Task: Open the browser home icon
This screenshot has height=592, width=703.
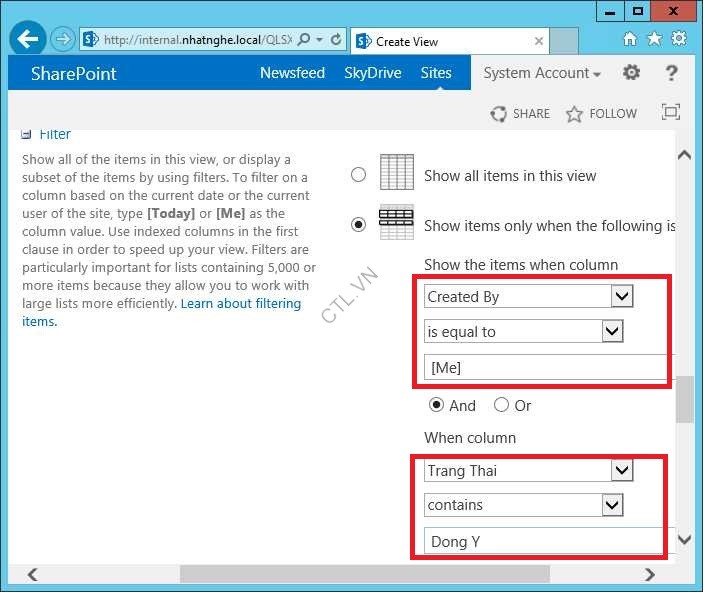Action: pyautogui.click(x=630, y=39)
